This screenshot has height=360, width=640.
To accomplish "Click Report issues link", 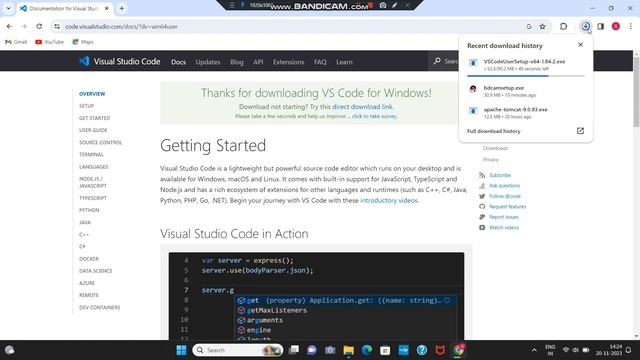I will point(503,217).
